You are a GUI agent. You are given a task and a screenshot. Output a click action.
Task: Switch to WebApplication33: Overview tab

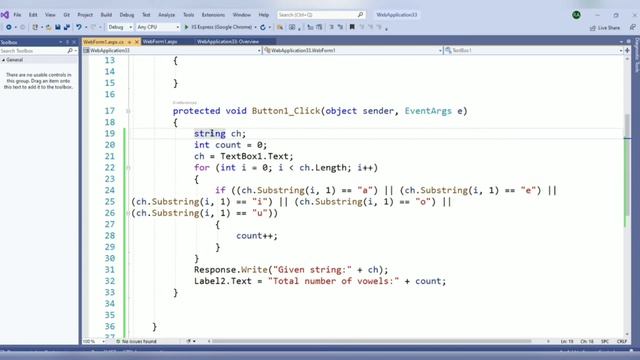pyautogui.click(x=228, y=42)
